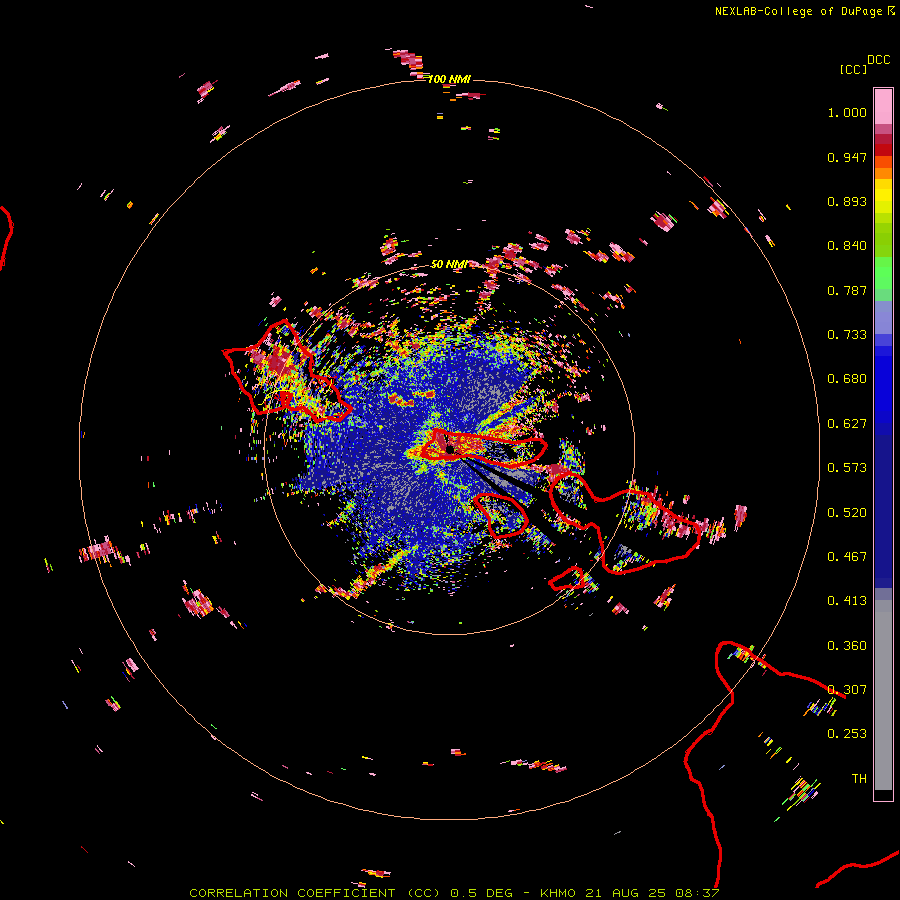This screenshot has height=900, width=900.
Task: Click the 0.893 scale value
Action: coord(847,201)
